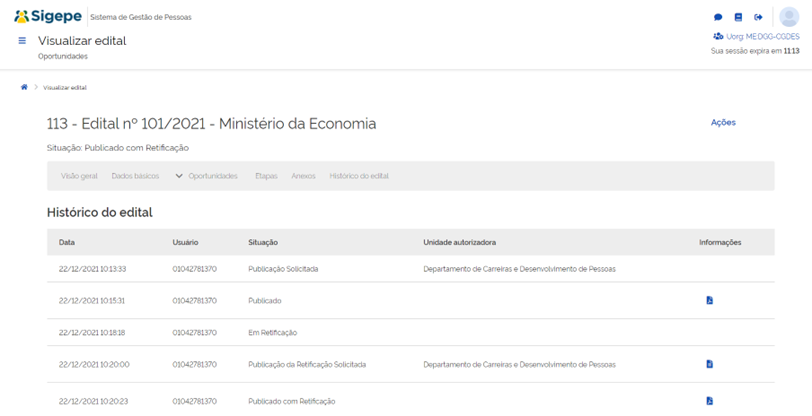Click the logout exit icon
This screenshot has height=416, width=812.
[758, 17]
